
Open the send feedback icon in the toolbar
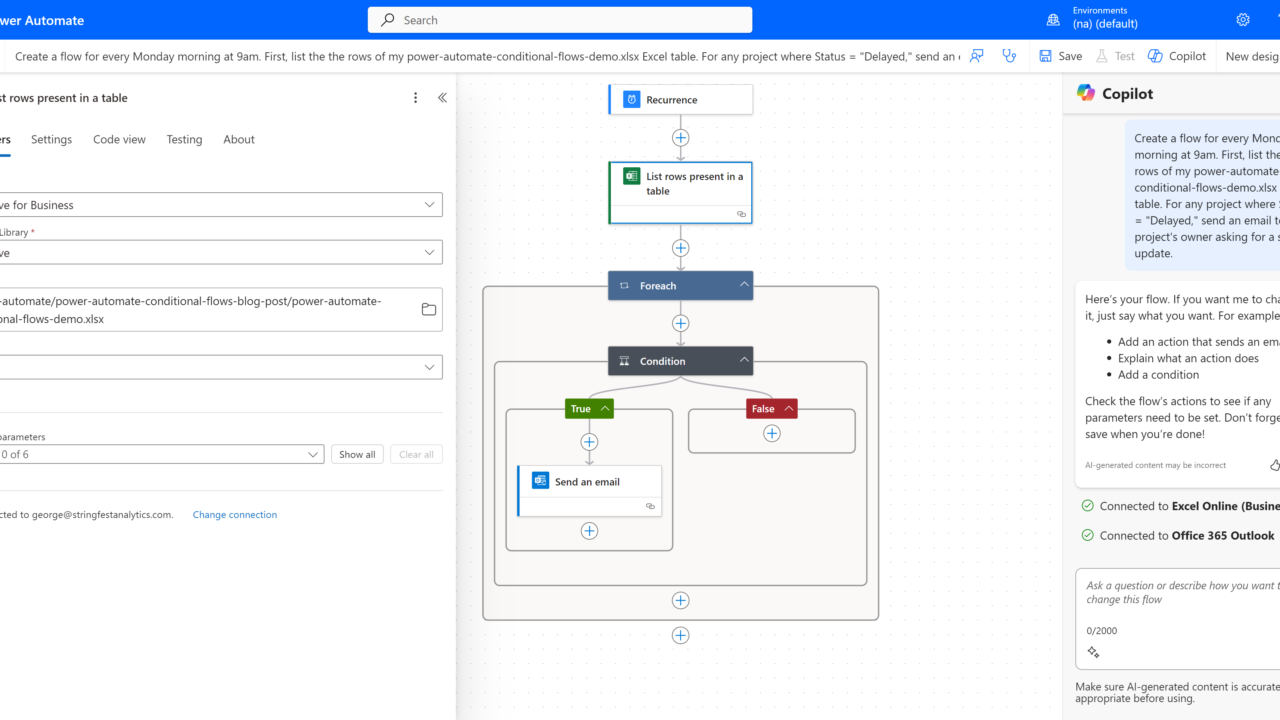pos(977,56)
